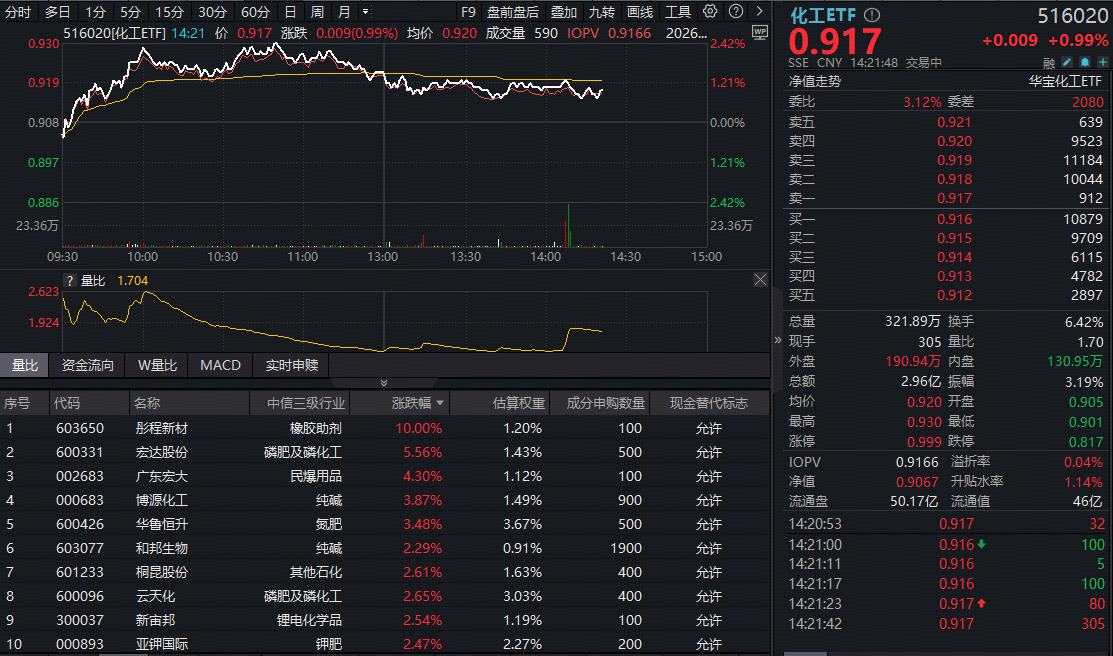Select the 画线 drawing tool
This screenshot has height=656, width=1113.
[x=639, y=12]
